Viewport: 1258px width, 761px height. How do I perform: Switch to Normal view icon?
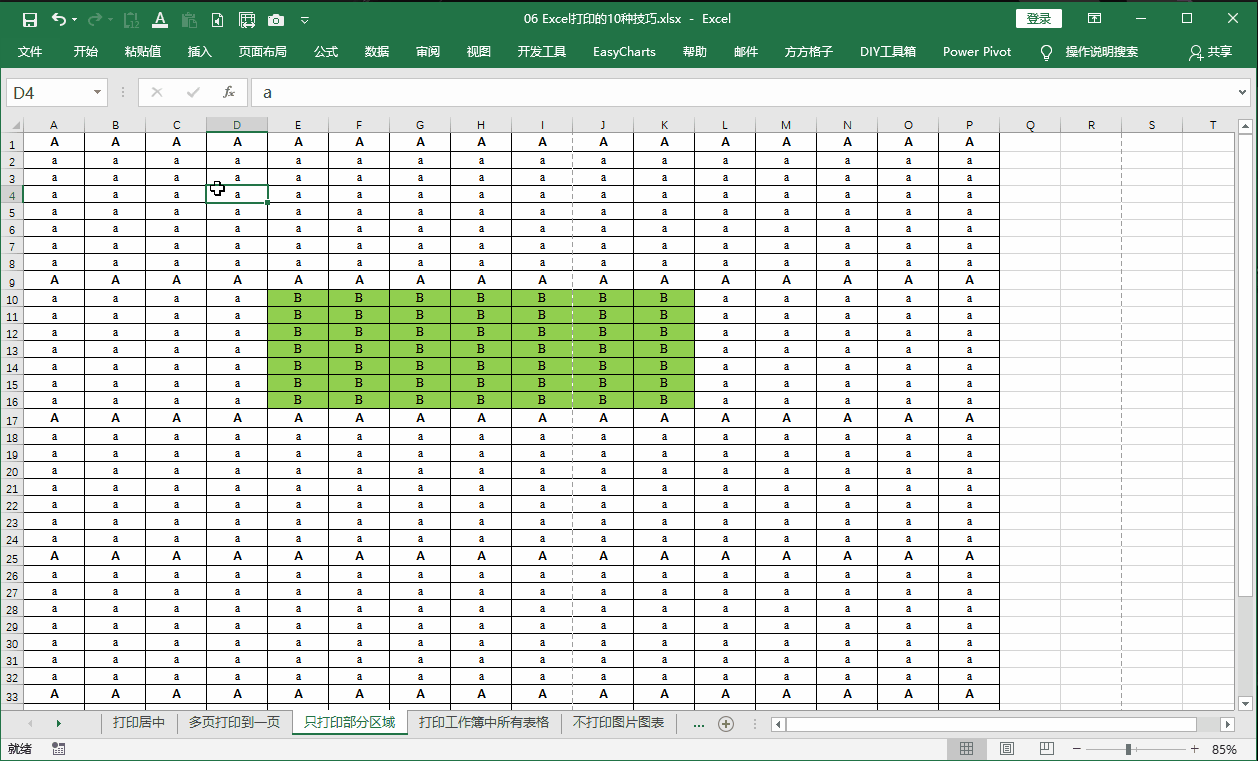(966, 749)
